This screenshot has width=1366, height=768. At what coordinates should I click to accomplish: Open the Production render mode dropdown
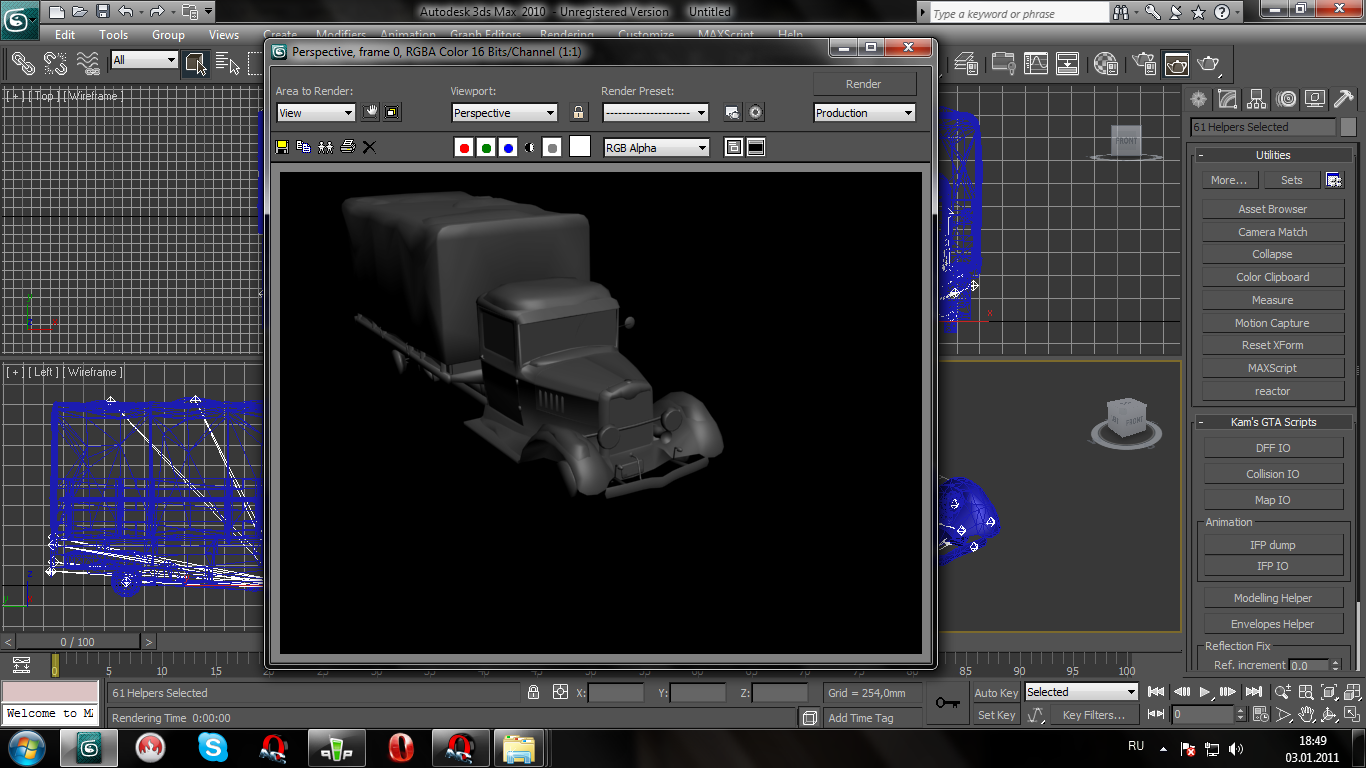click(x=864, y=113)
